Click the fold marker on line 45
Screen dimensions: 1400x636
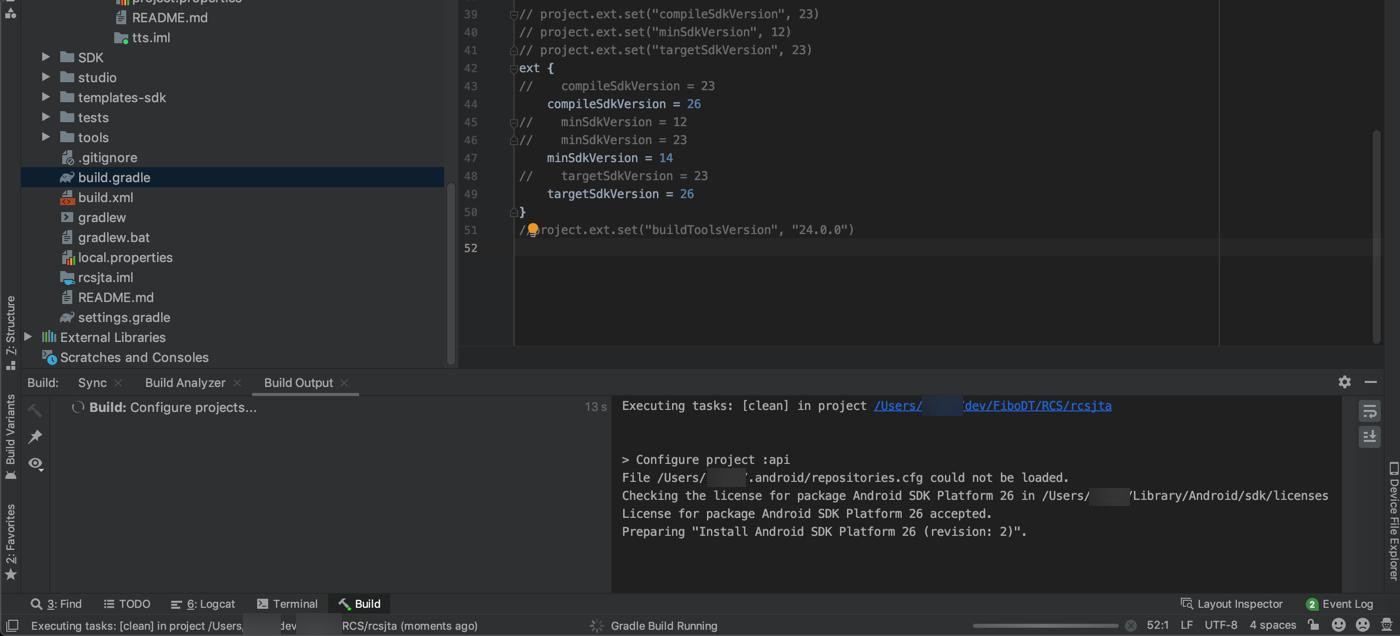[x=514, y=122]
